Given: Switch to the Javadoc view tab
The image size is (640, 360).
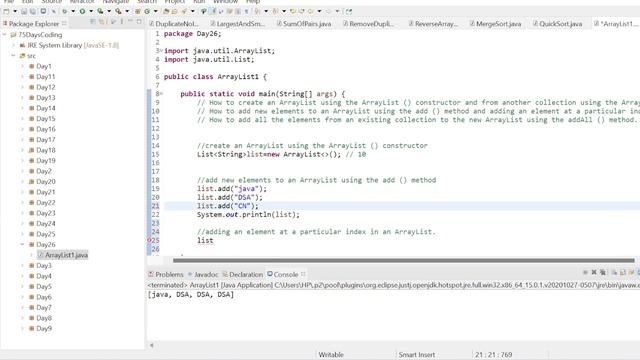Looking at the screenshot, I should tap(203, 274).
